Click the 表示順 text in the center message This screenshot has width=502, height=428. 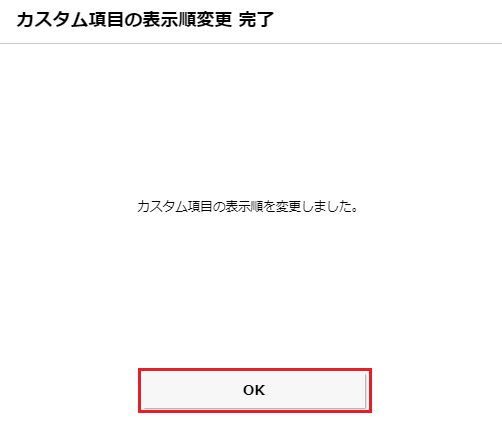pos(244,207)
